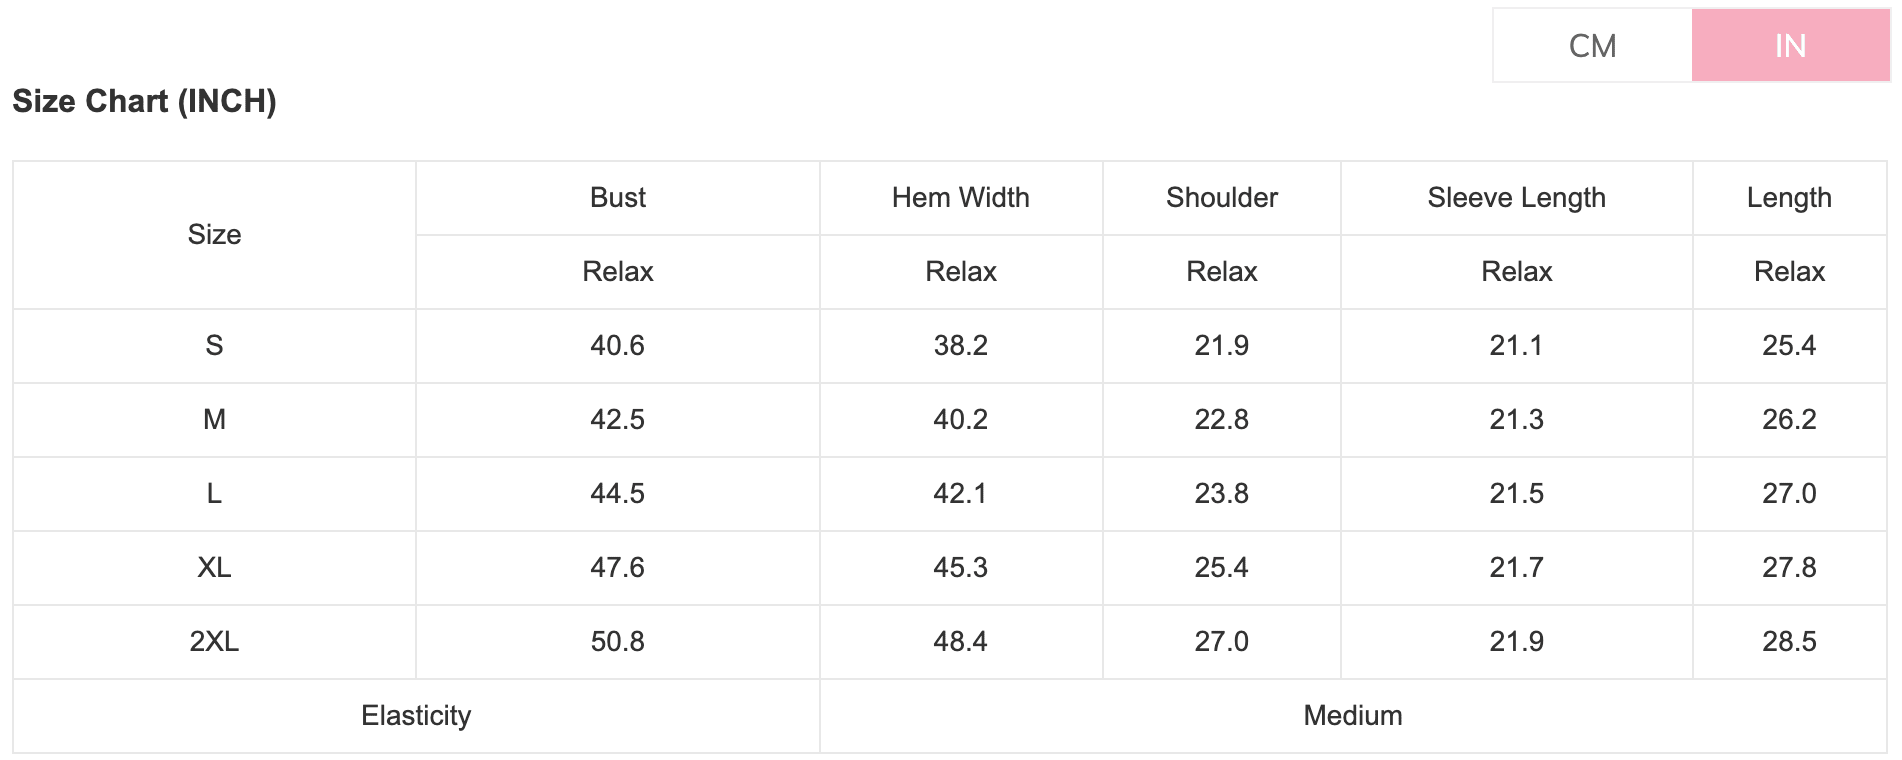Click the Sleeve Length column header
This screenshot has width=1902, height=760.
1516,198
